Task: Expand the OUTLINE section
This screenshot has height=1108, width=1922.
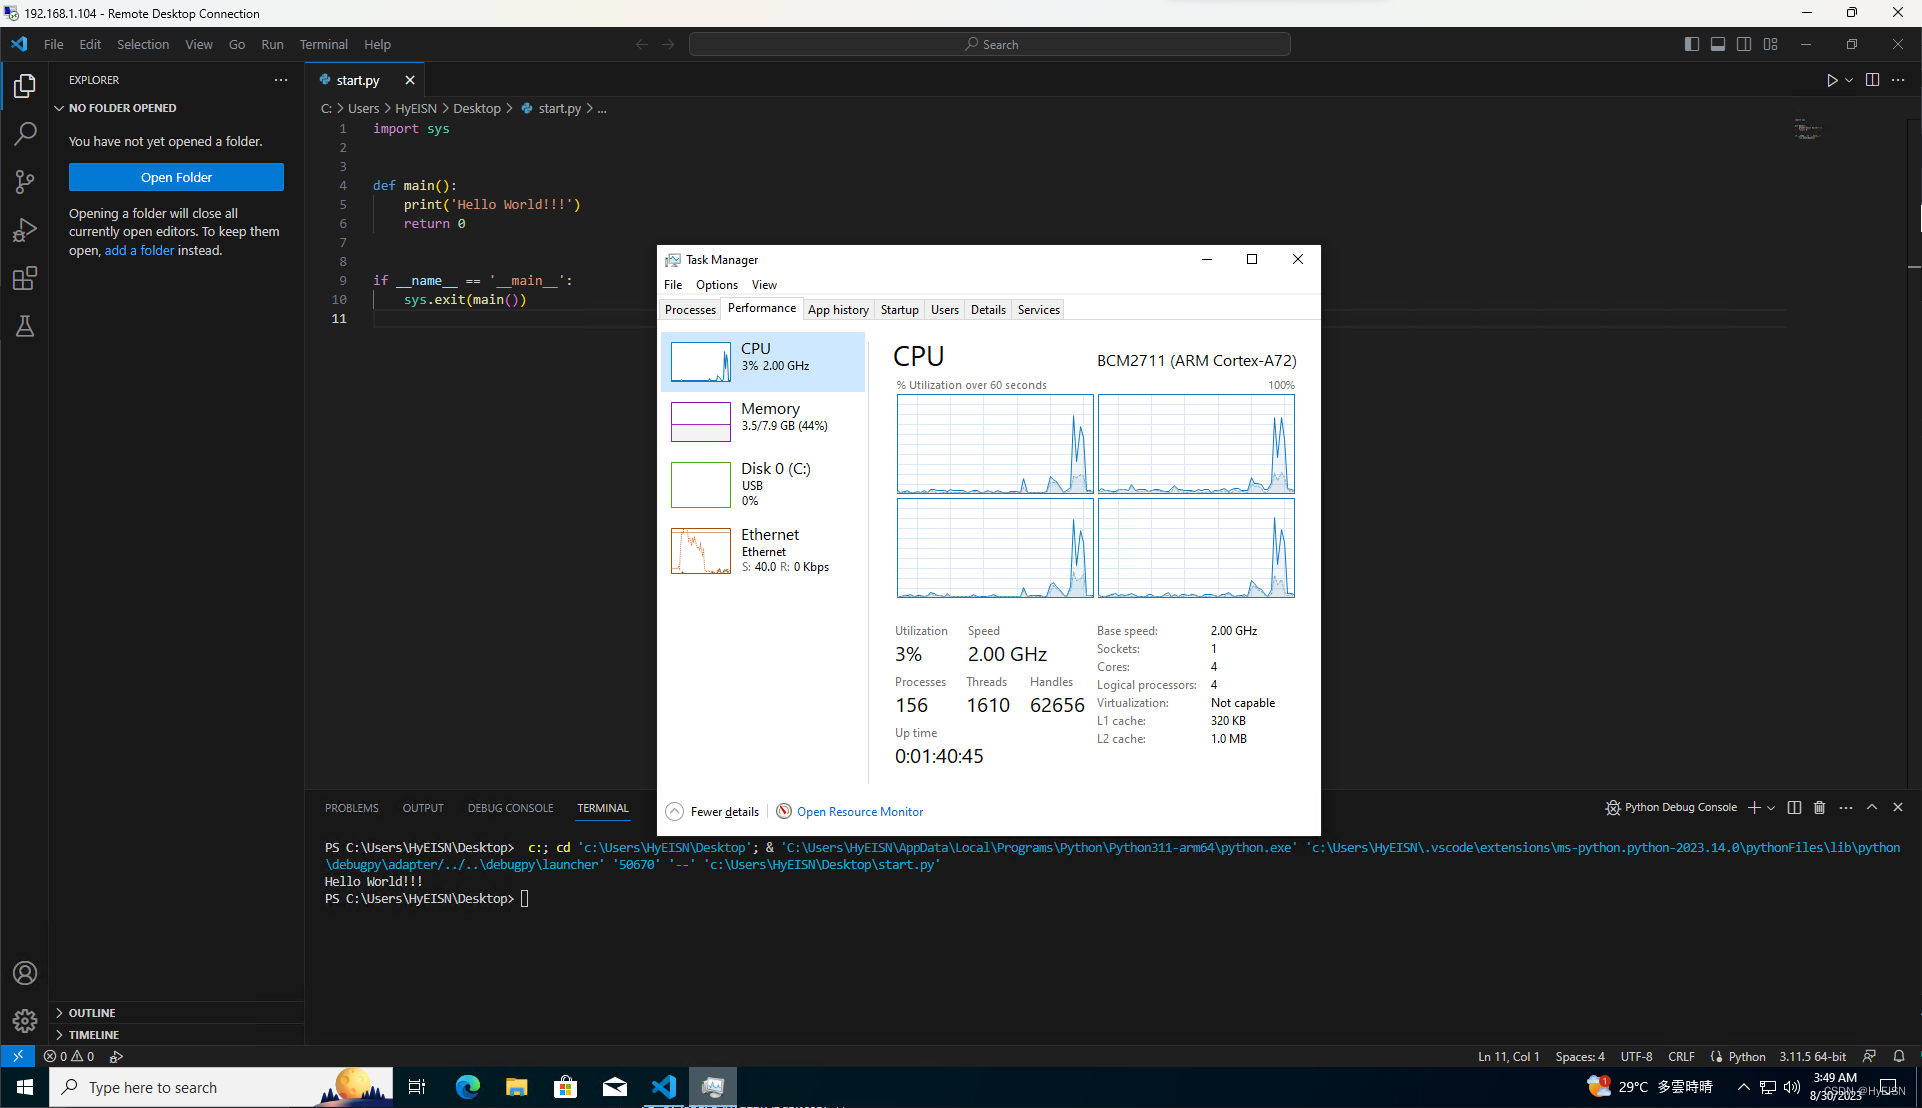Action: 92,1013
